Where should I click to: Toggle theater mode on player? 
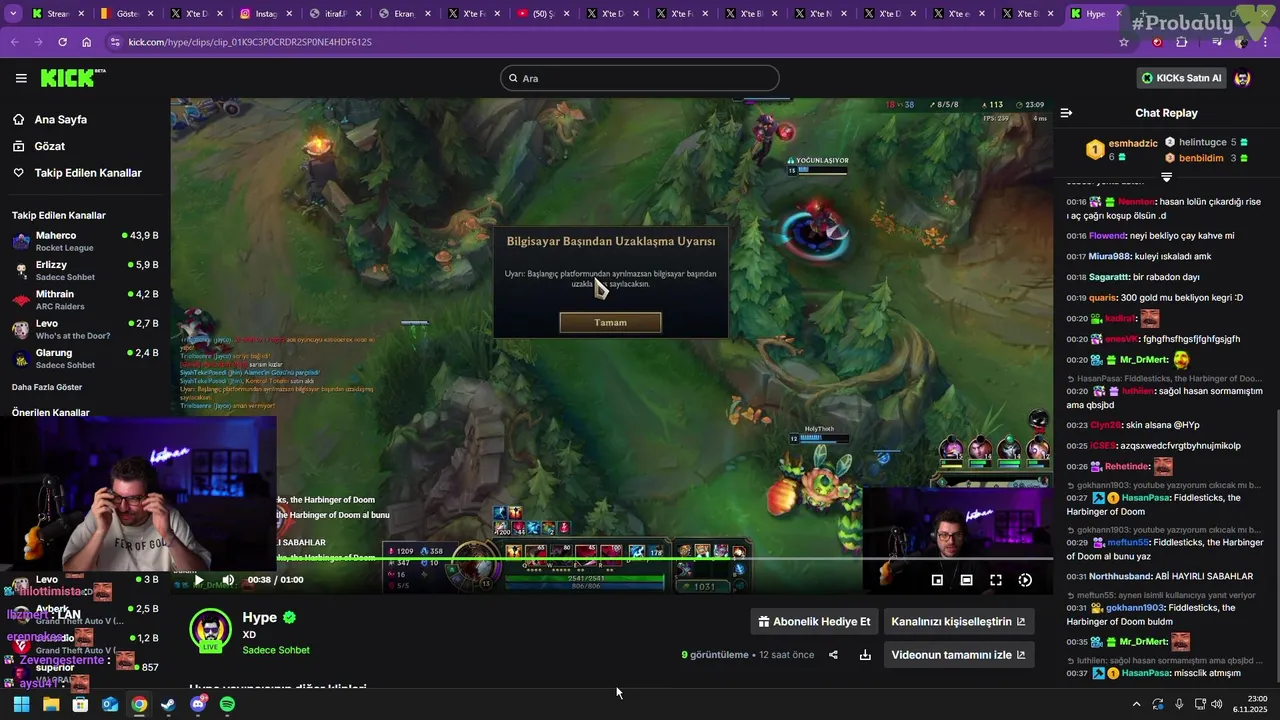tap(966, 580)
